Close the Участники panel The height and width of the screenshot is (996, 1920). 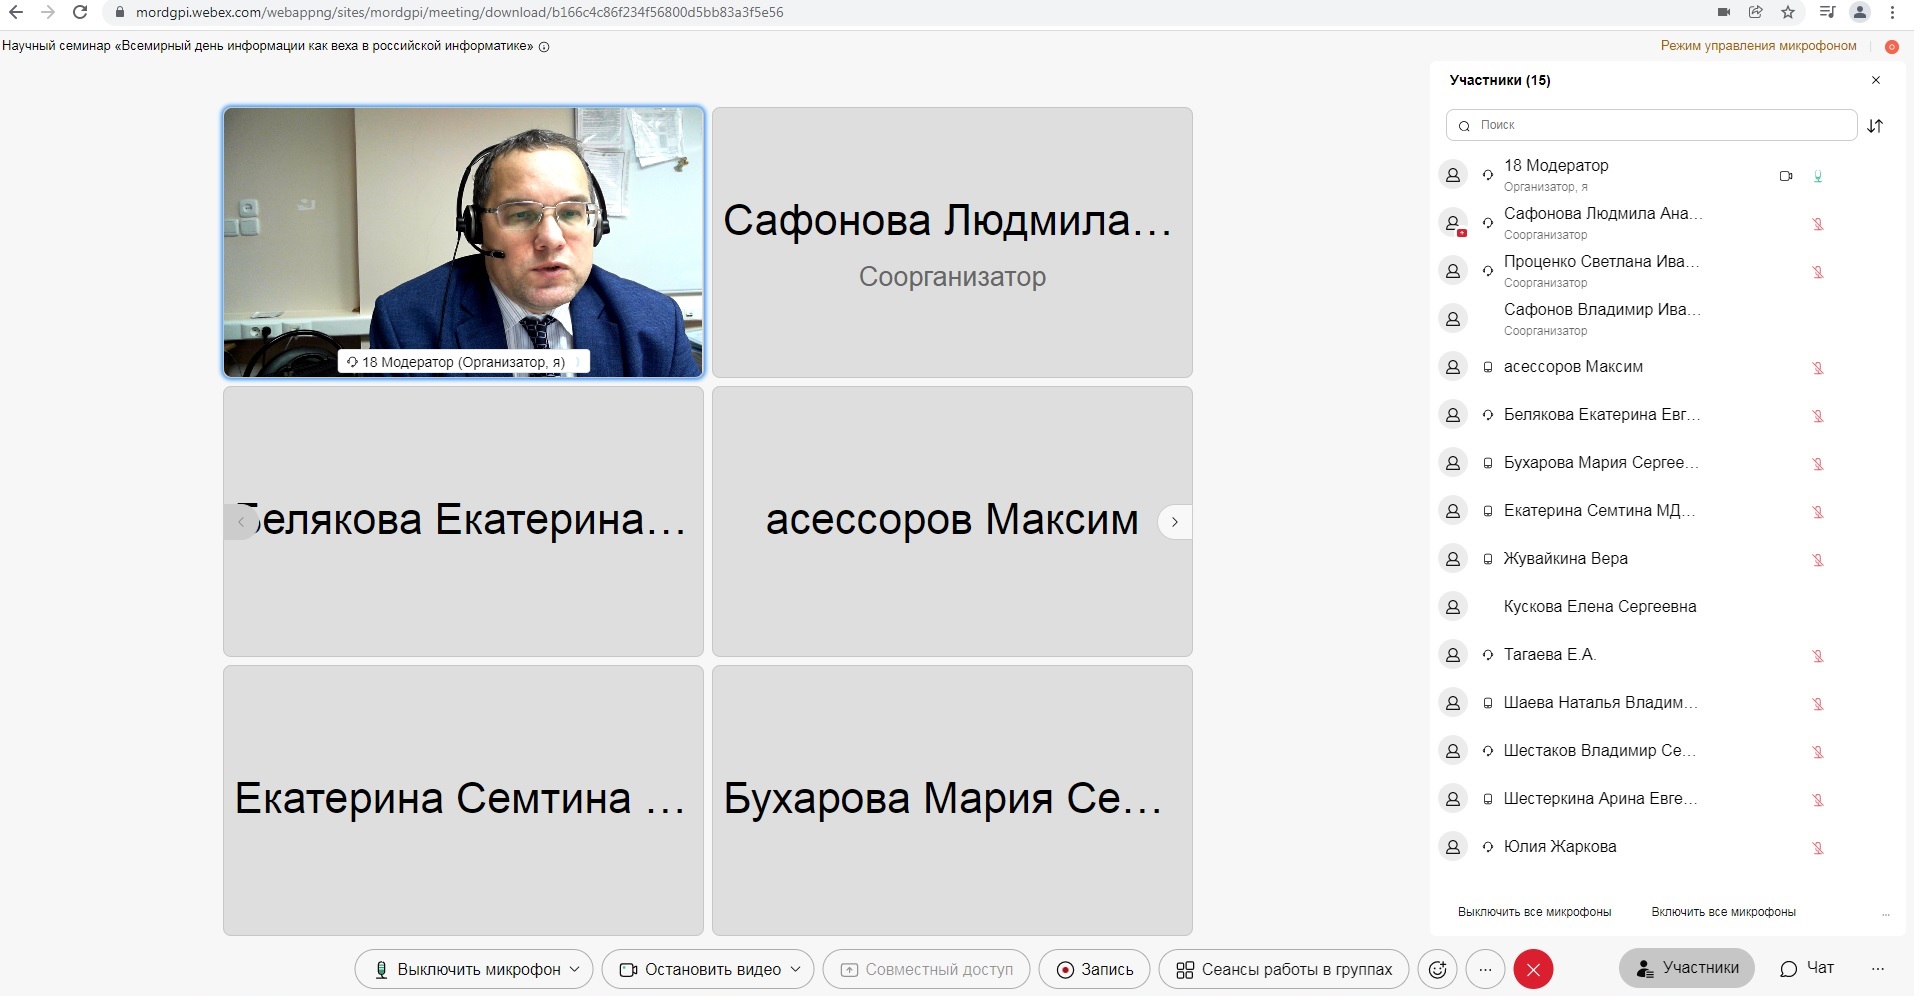tap(1876, 80)
